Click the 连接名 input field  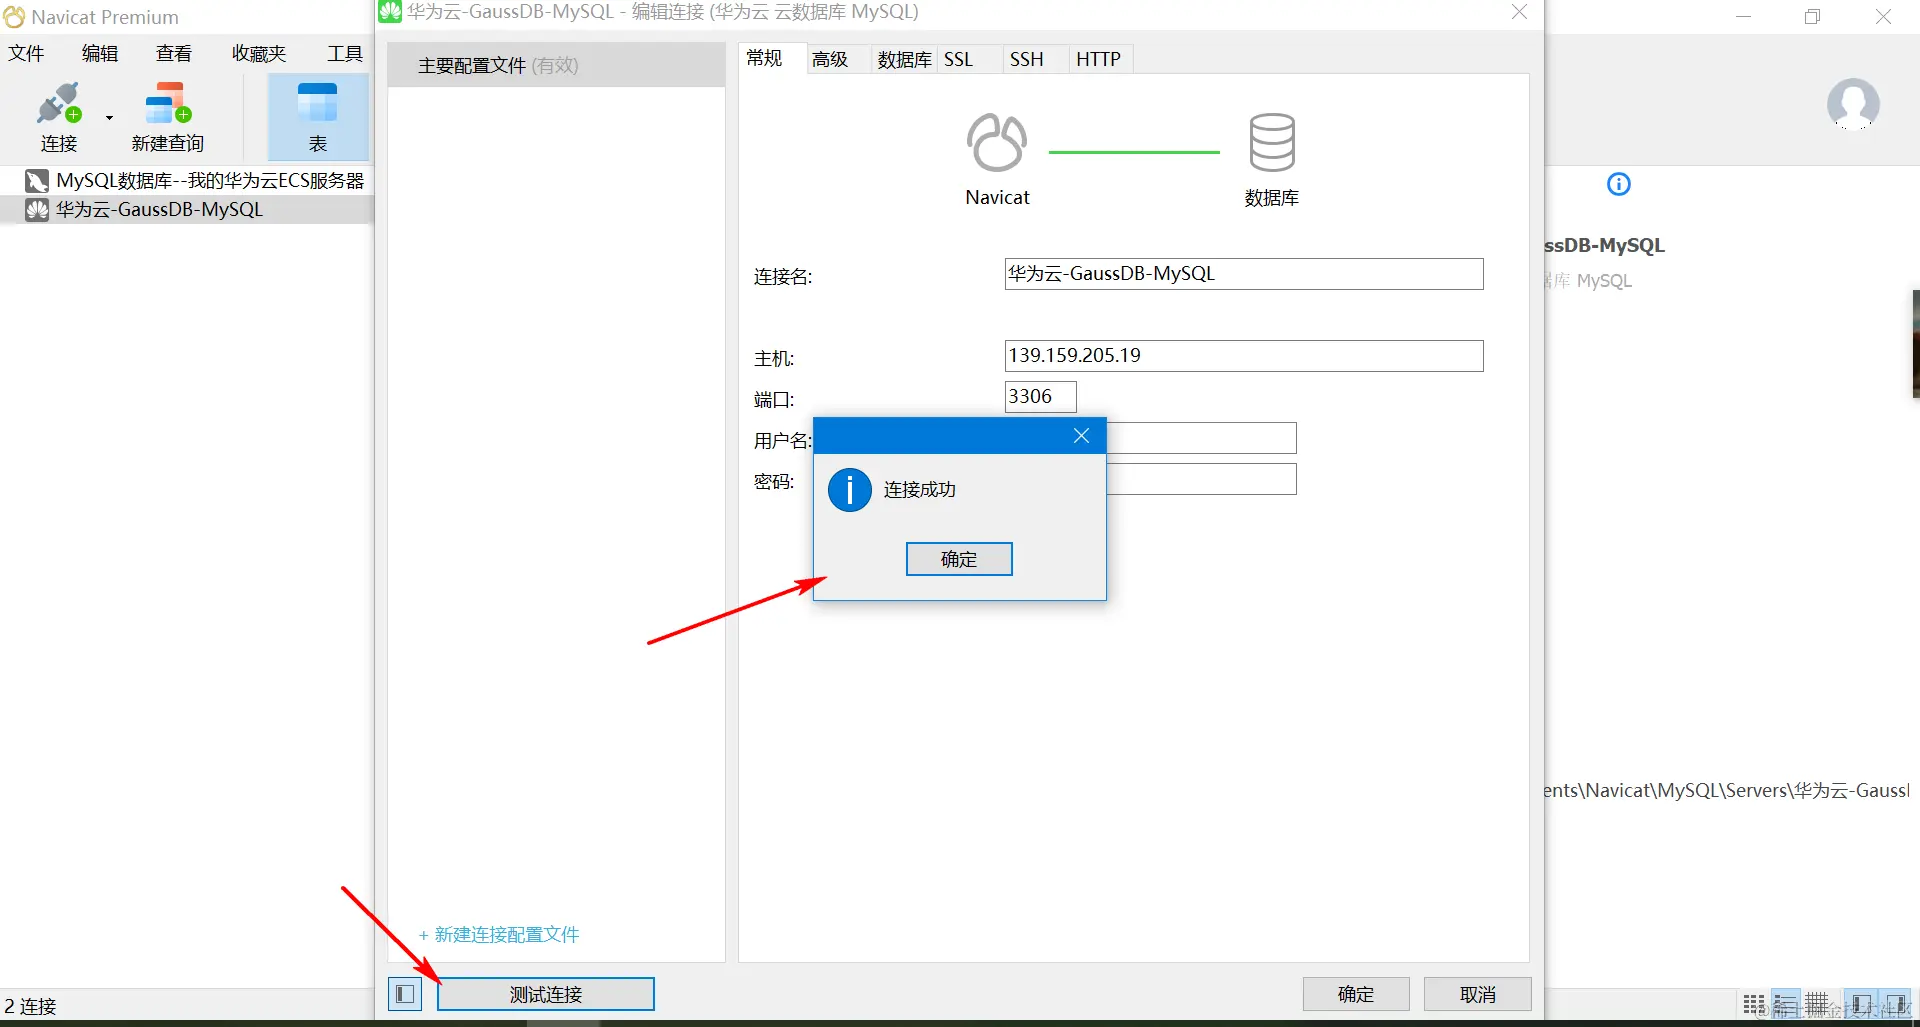1243,274
